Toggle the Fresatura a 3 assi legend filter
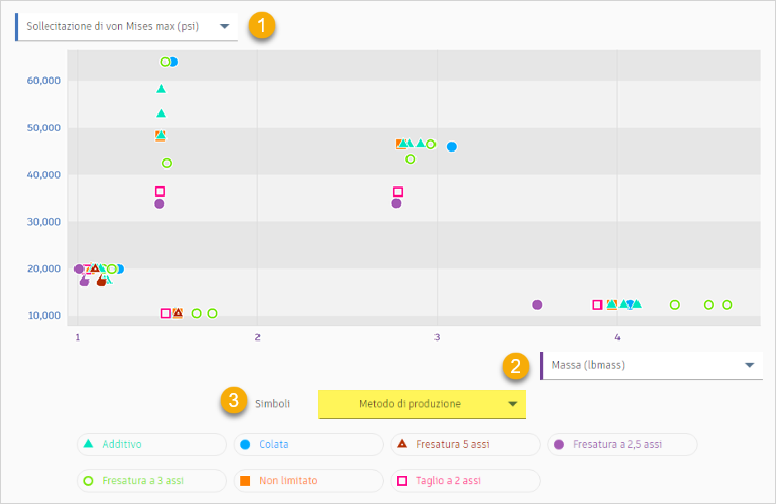776x504 pixels. pyautogui.click(x=152, y=481)
